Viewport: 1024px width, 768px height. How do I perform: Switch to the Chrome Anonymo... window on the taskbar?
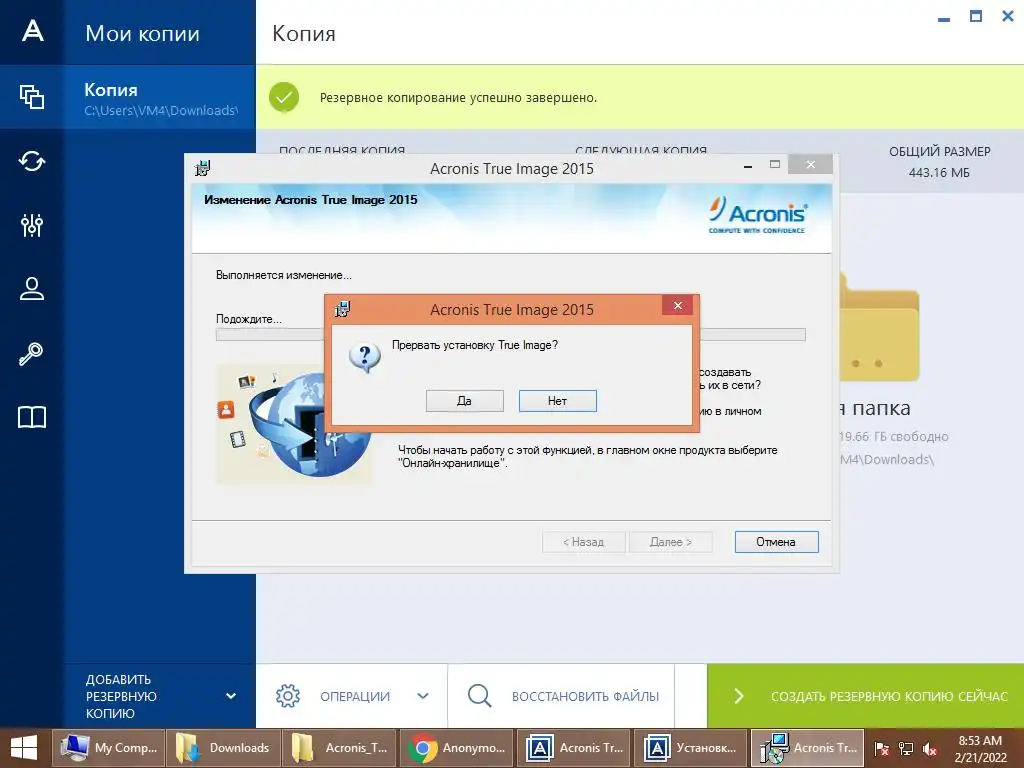tap(456, 748)
